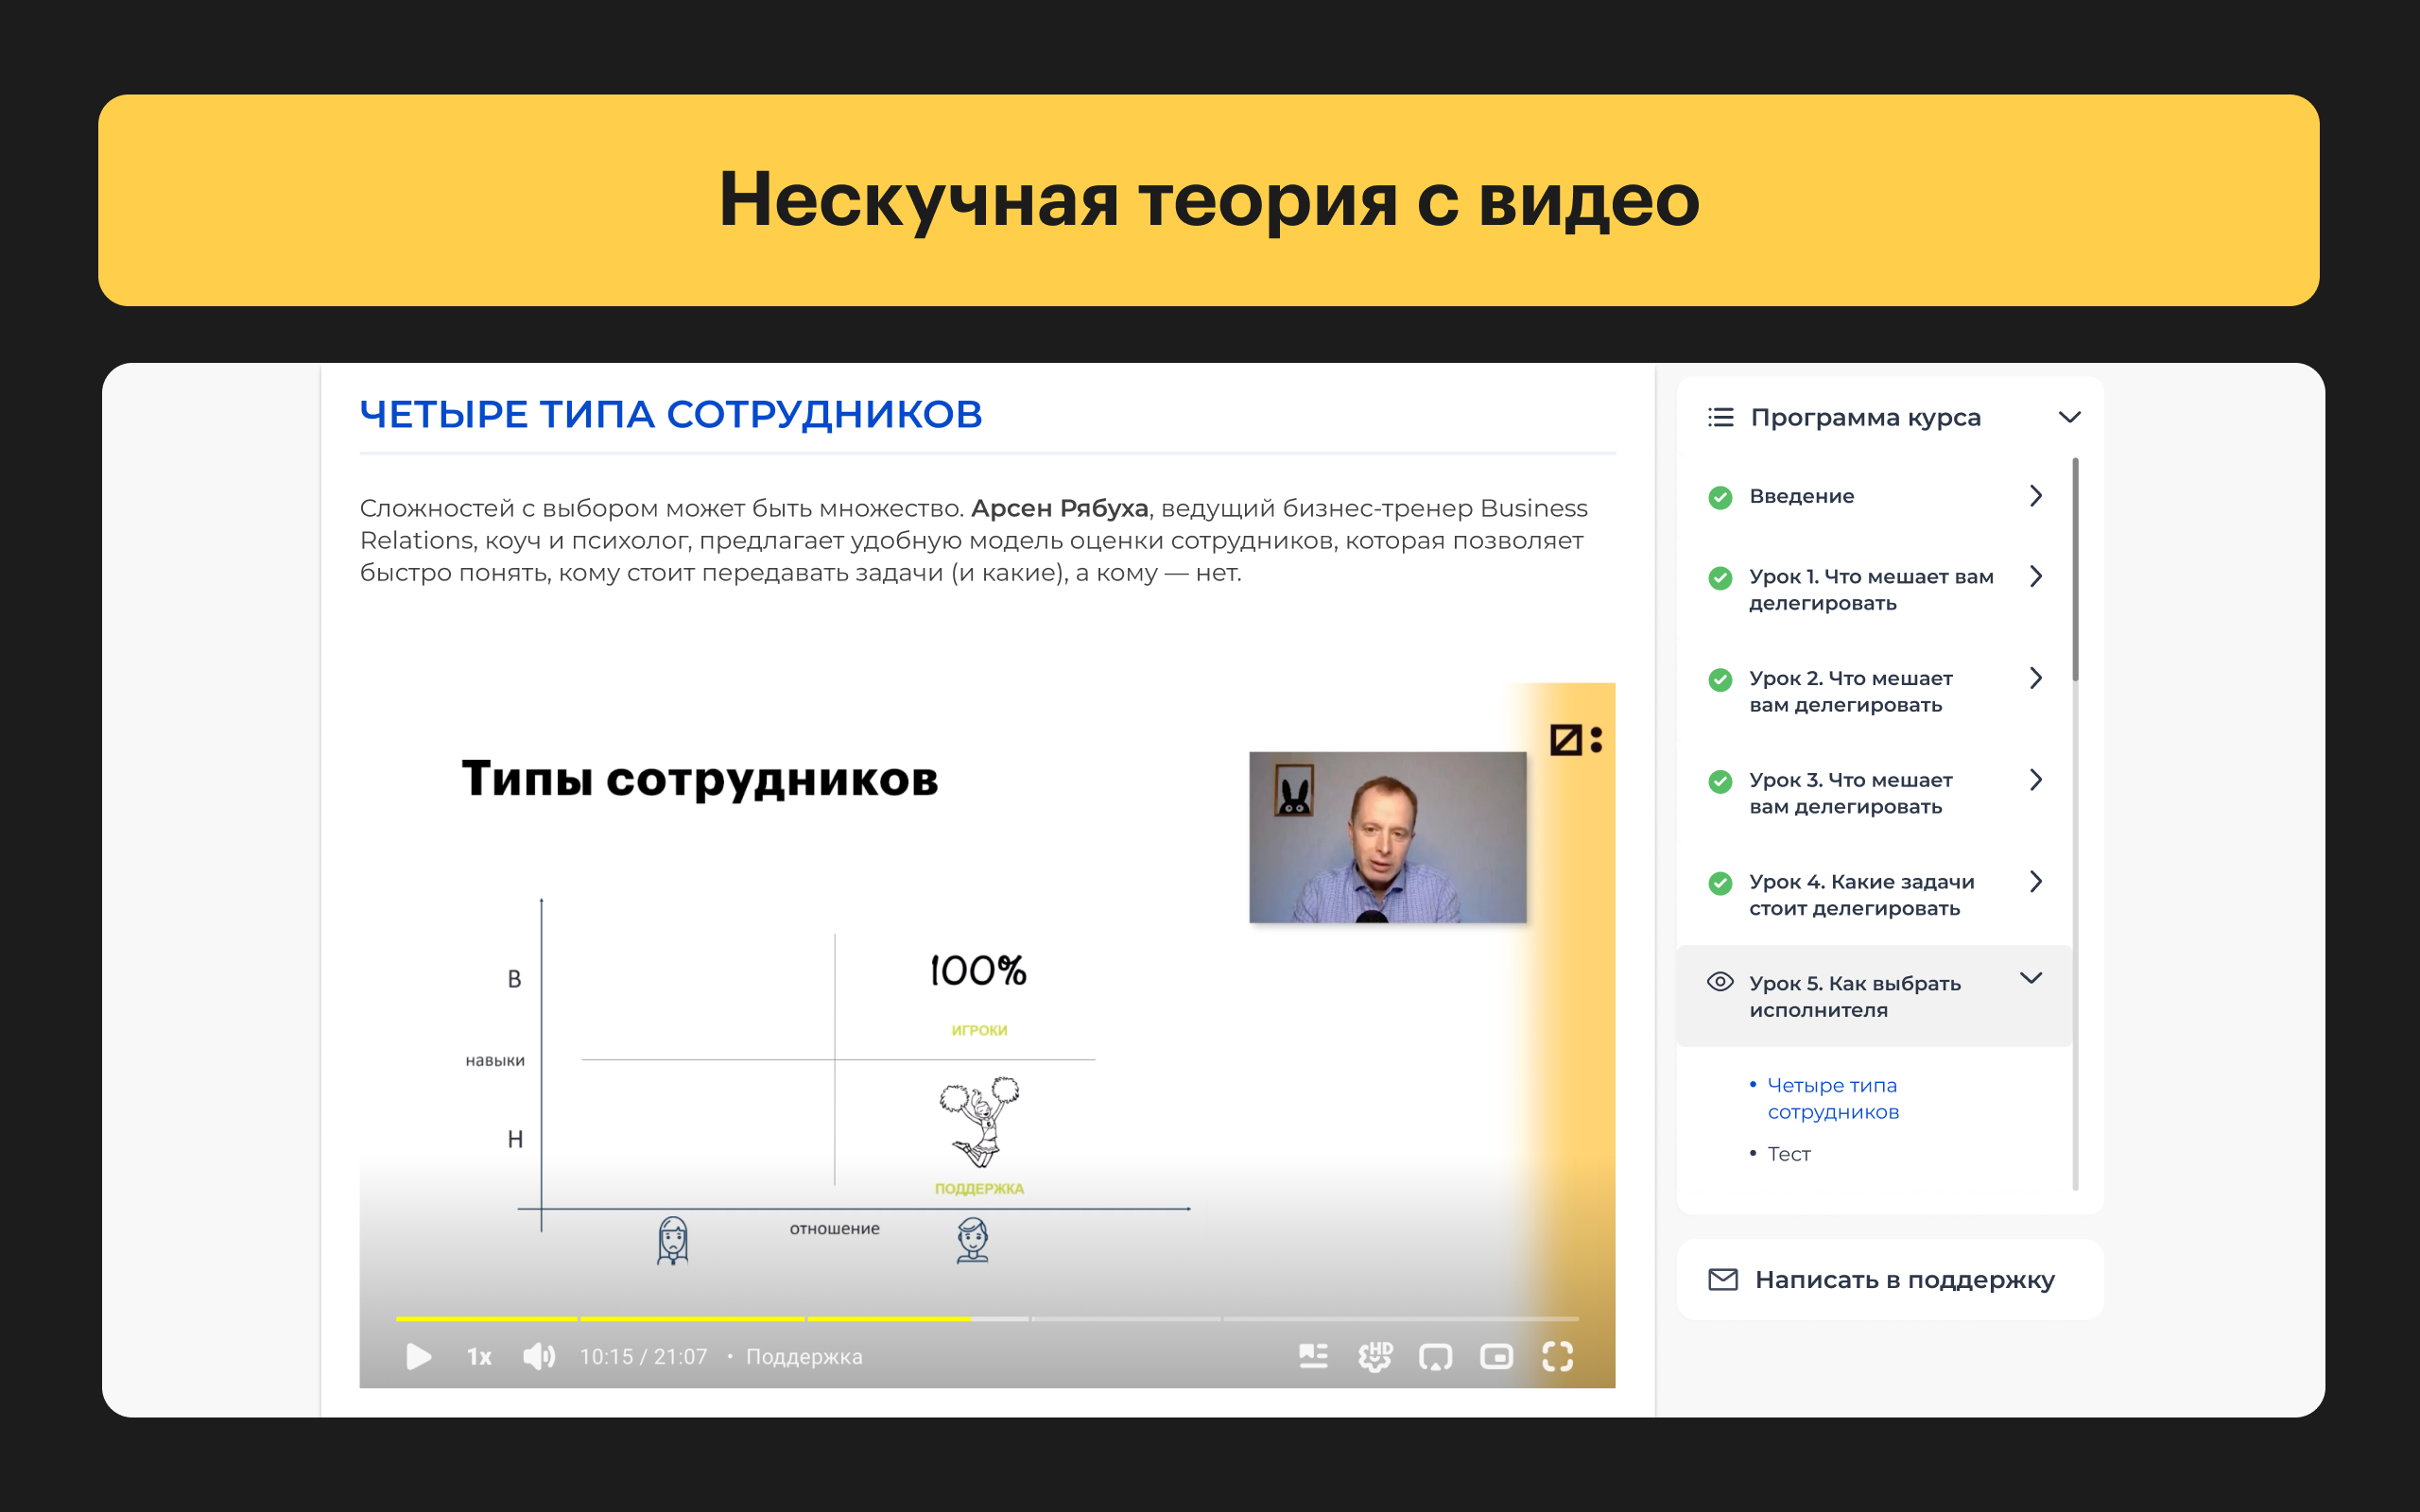Click the envelope support icon
2420x1512 pixels.
click(x=1722, y=1280)
